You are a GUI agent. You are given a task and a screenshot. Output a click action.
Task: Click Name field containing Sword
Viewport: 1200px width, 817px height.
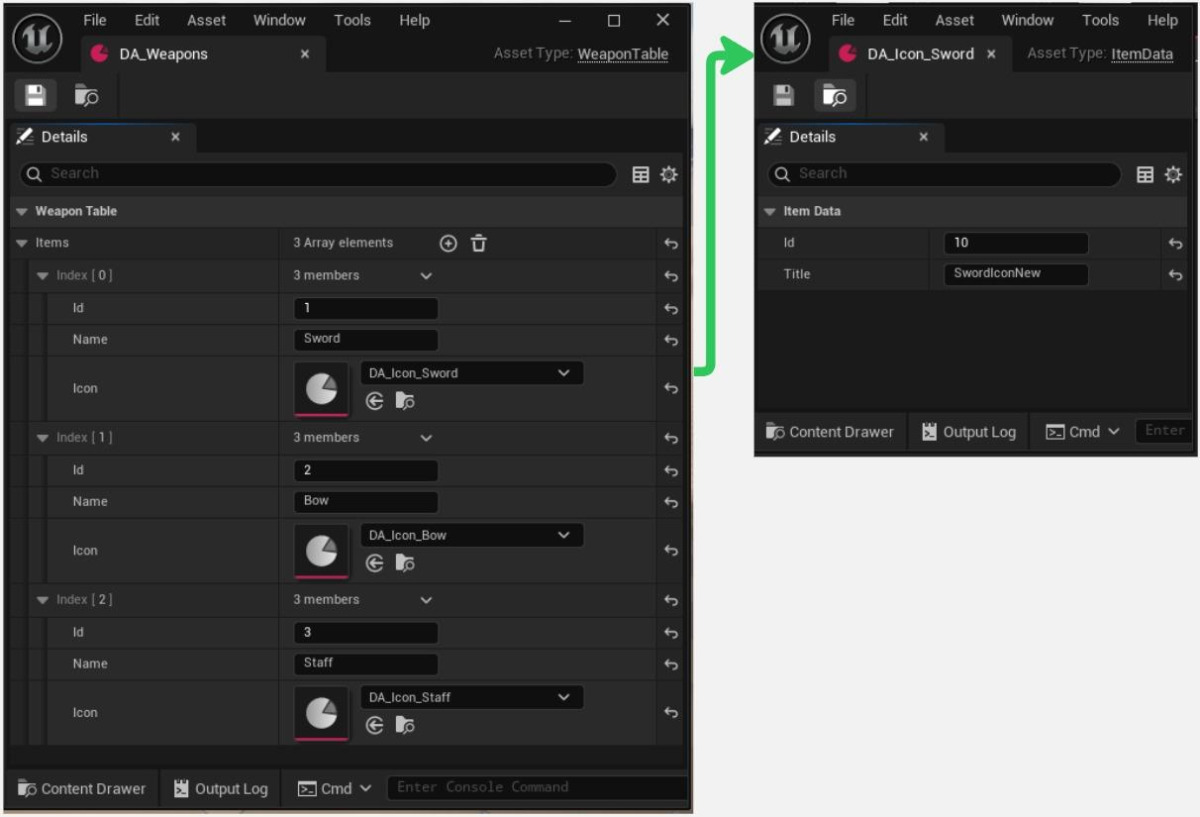(366, 339)
